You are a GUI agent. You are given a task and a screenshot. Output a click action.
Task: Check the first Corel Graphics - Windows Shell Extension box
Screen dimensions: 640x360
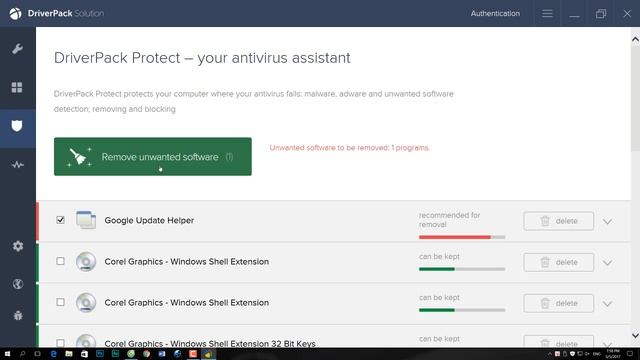pyautogui.click(x=60, y=261)
